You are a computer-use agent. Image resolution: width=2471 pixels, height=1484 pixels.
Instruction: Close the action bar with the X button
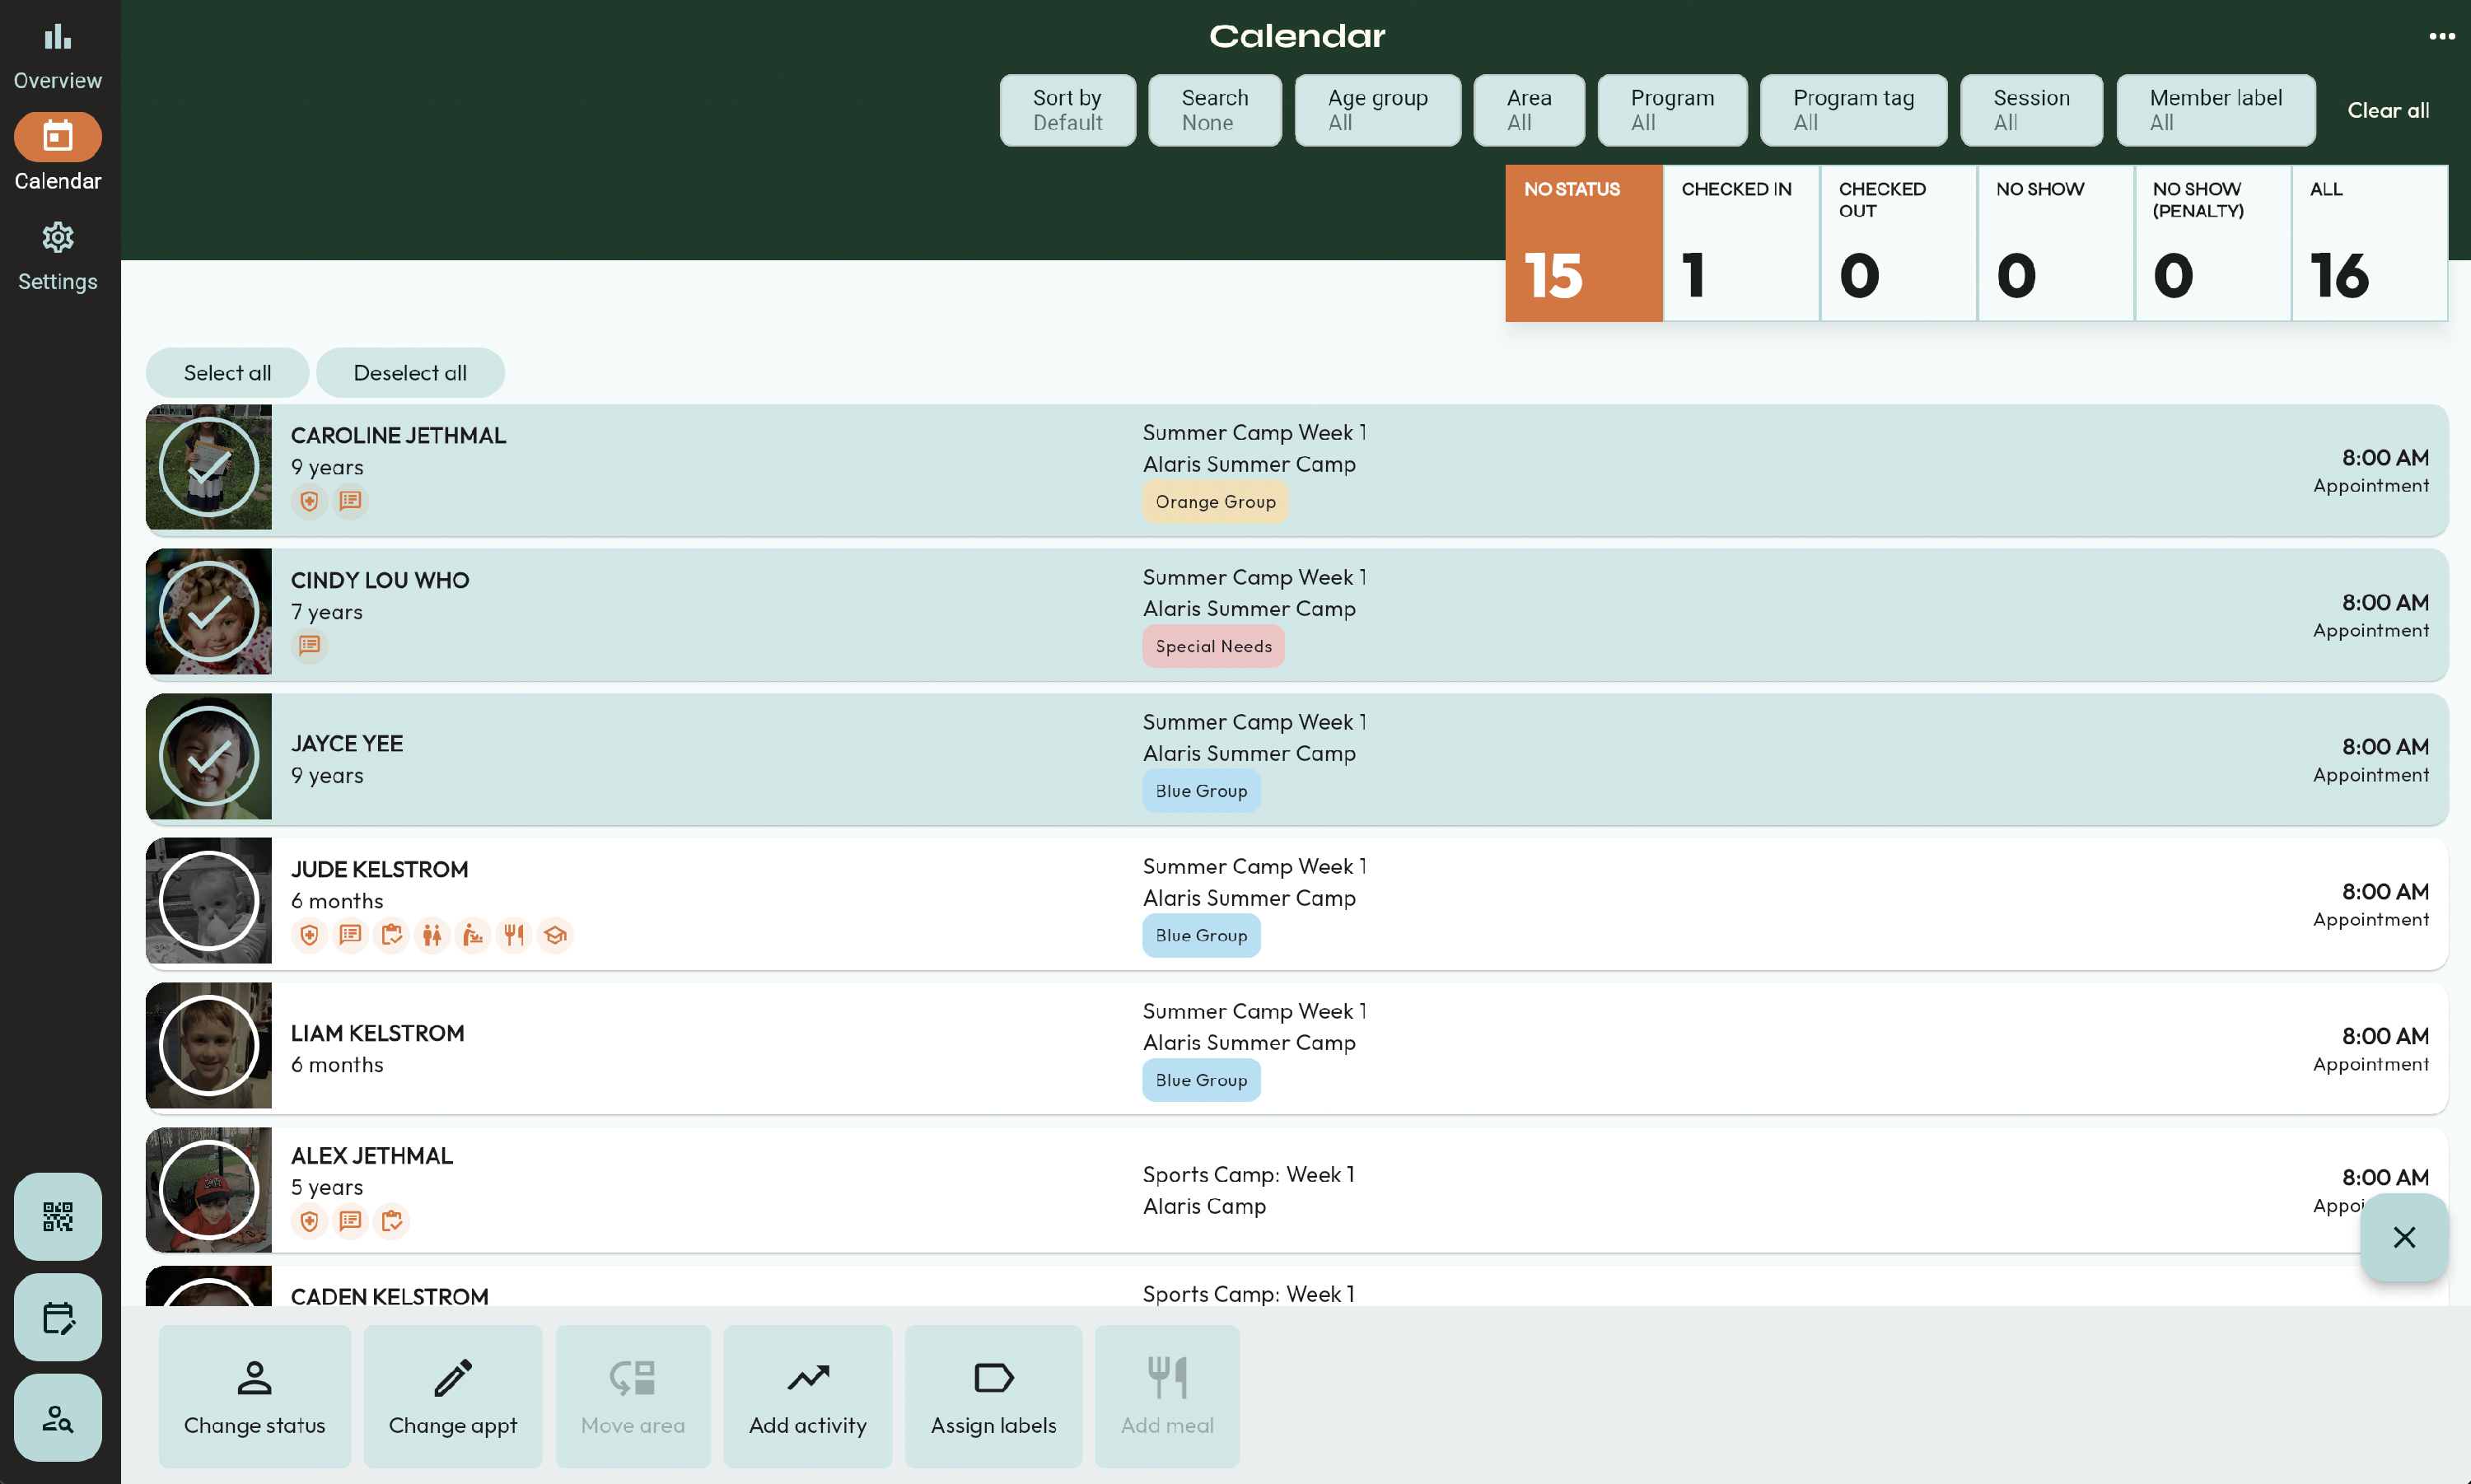coord(2403,1237)
